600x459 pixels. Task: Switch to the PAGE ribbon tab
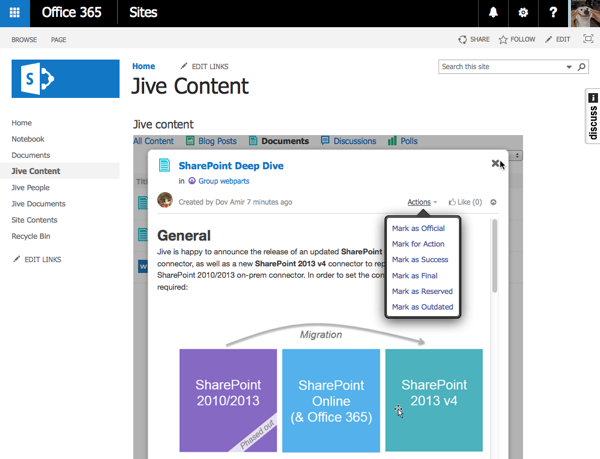59,40
